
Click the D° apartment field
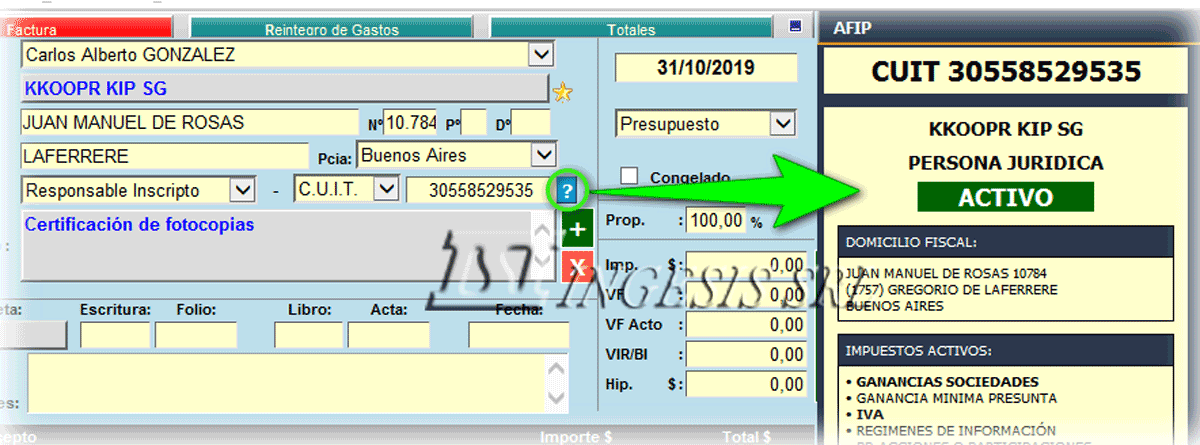(530, 123)
